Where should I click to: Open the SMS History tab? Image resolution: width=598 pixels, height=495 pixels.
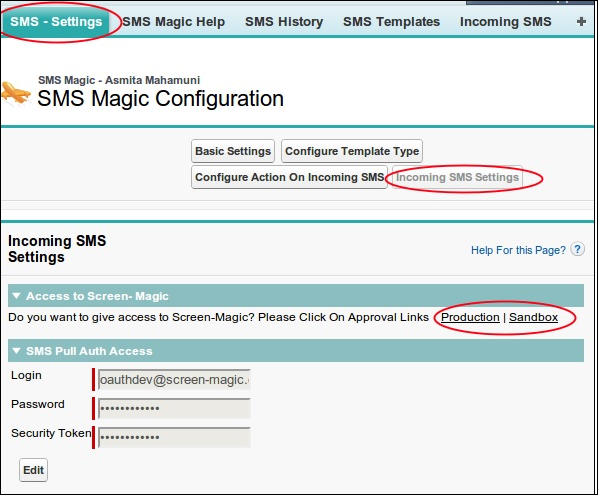284,22
